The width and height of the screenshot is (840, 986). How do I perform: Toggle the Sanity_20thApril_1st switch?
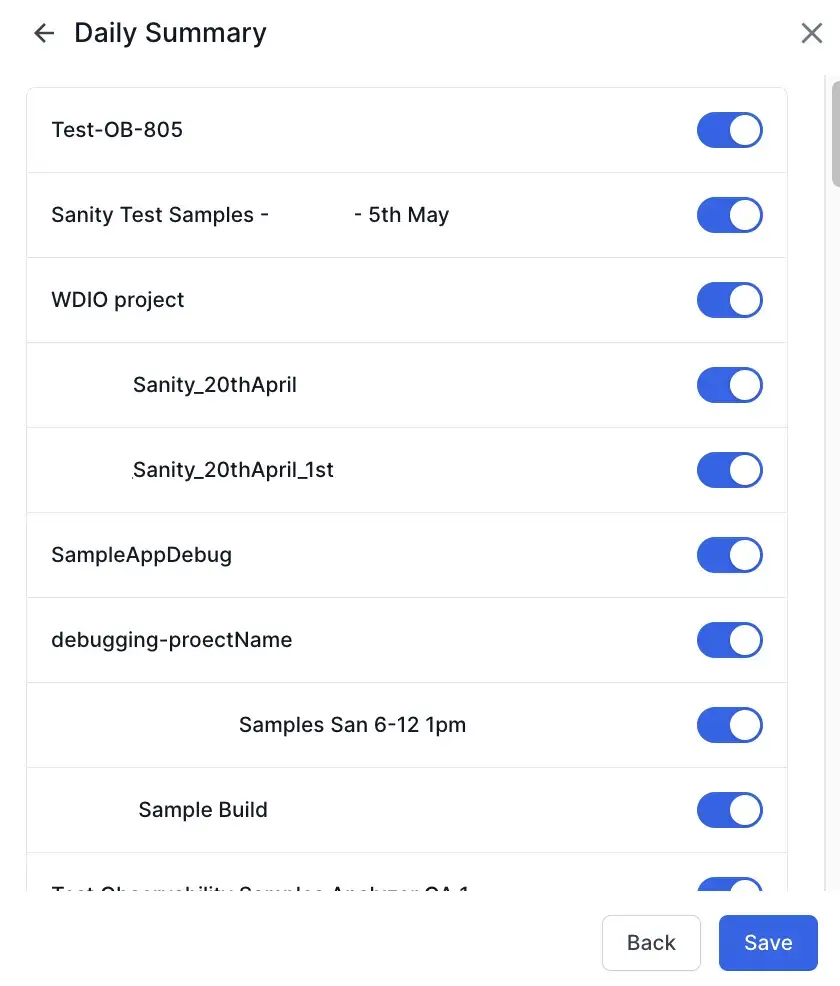click(x=729, y=470)
